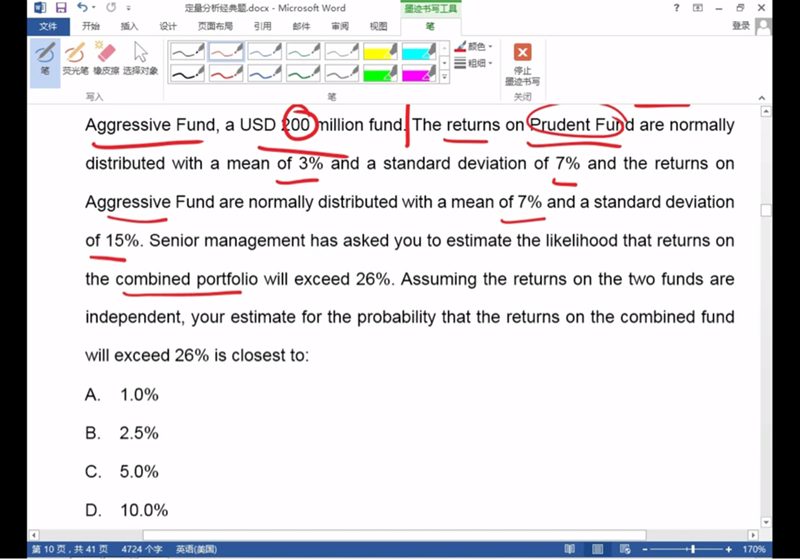Pick the thick blue pen style

(x=264, y=73)
